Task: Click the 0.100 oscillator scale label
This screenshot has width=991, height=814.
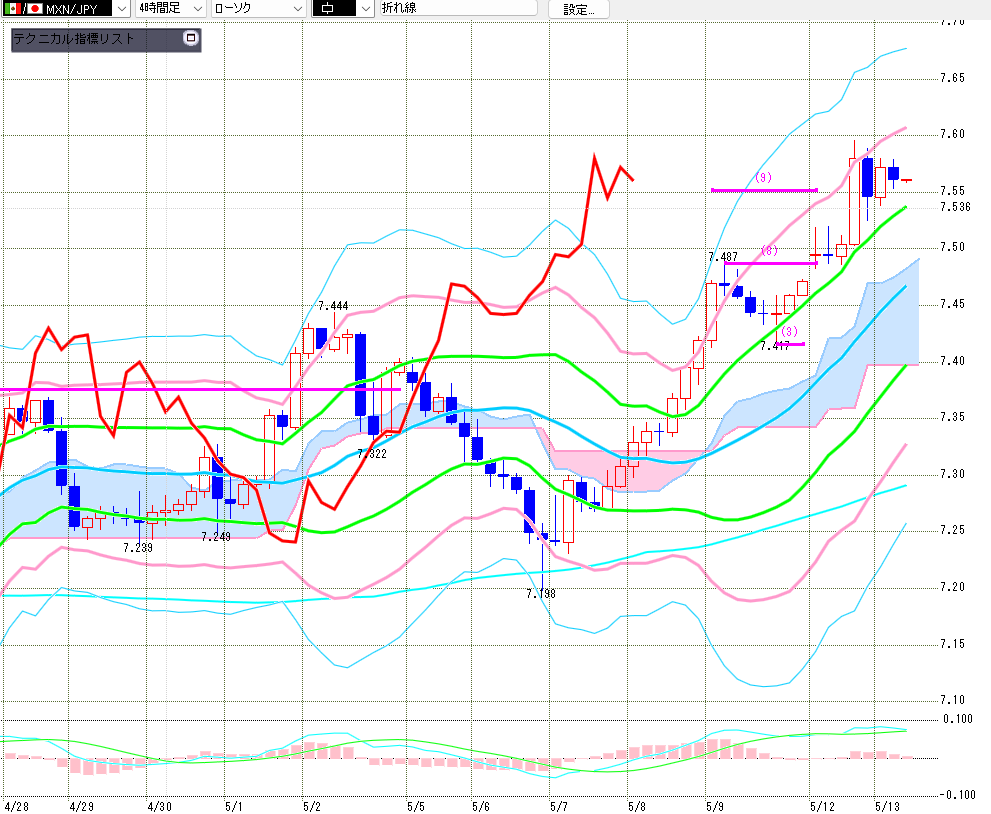Action: [958, 719]
